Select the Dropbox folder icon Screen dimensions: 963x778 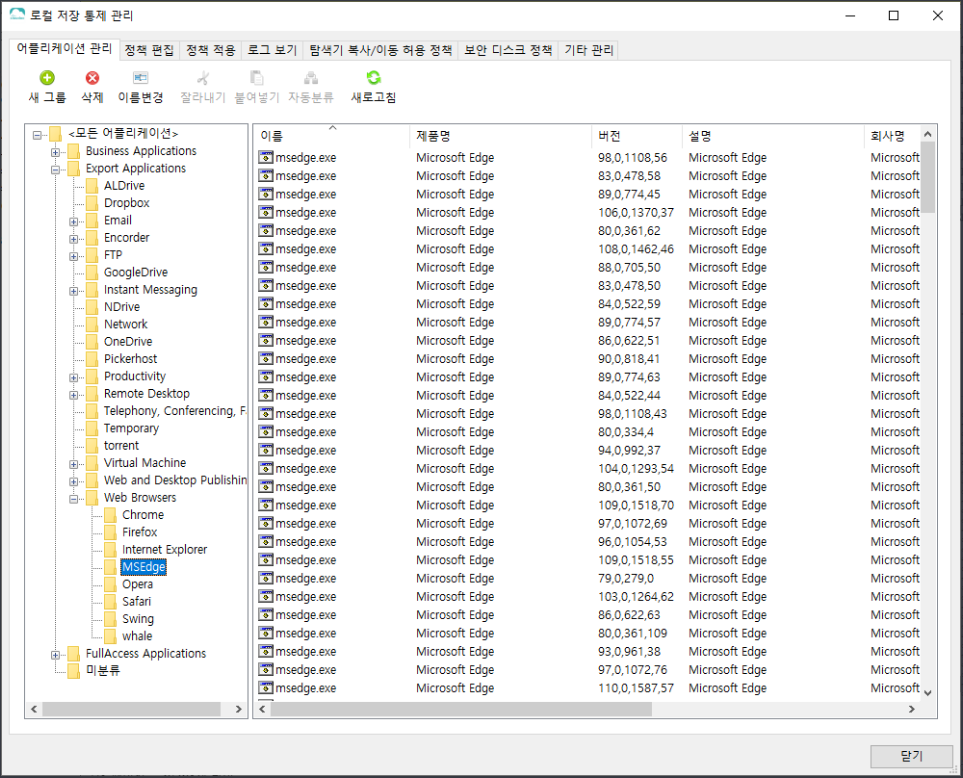92,203
